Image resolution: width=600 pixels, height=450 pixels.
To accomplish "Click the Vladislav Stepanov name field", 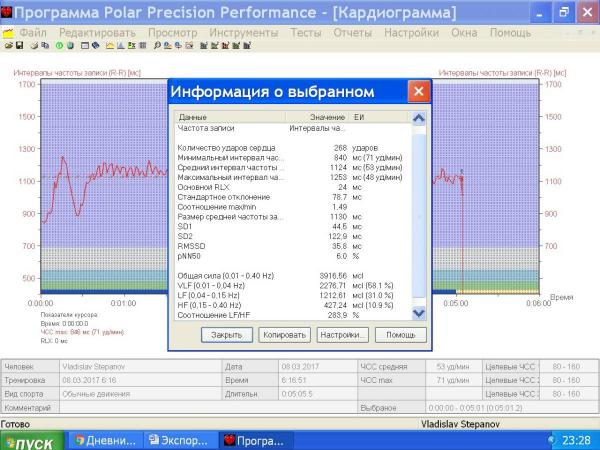I will [x=140, y=367].
